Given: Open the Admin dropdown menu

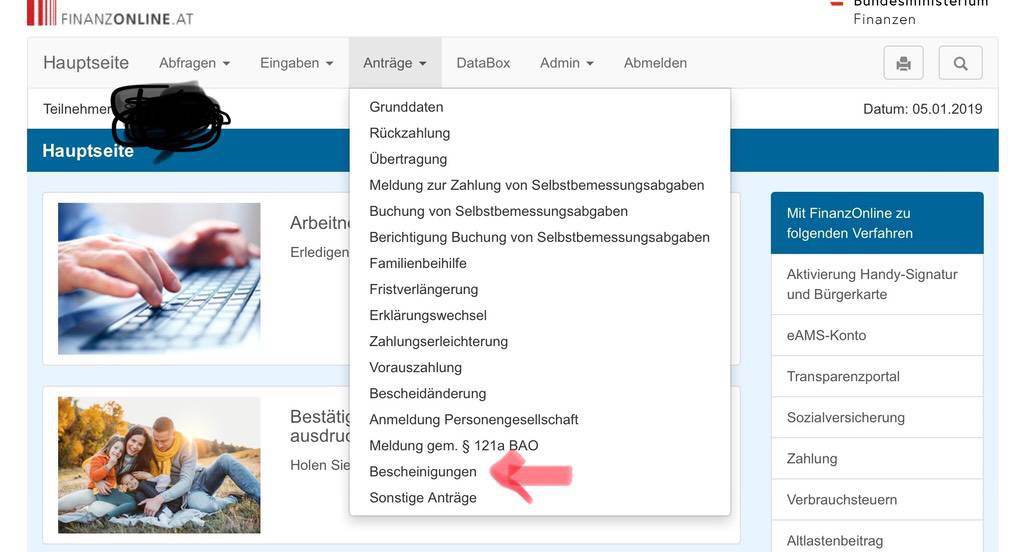Looking at the screenshot, I should click(566, 63).
